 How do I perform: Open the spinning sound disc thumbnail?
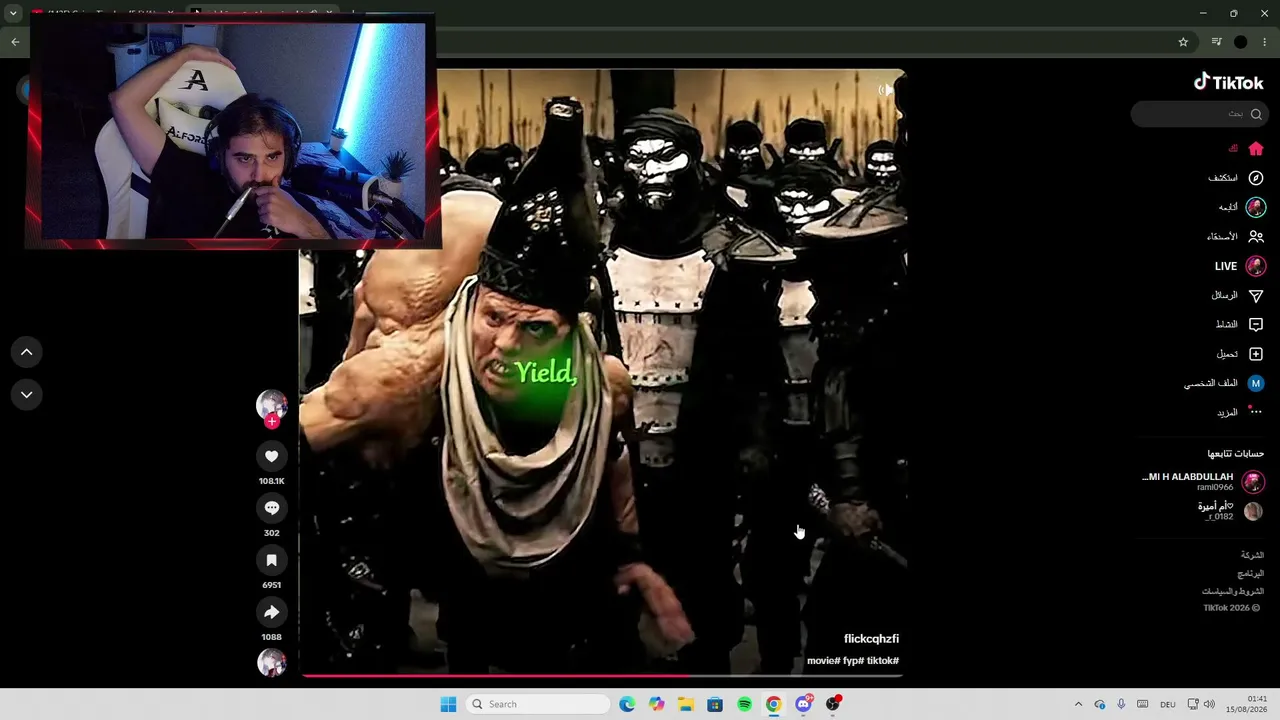coord(271,663)
